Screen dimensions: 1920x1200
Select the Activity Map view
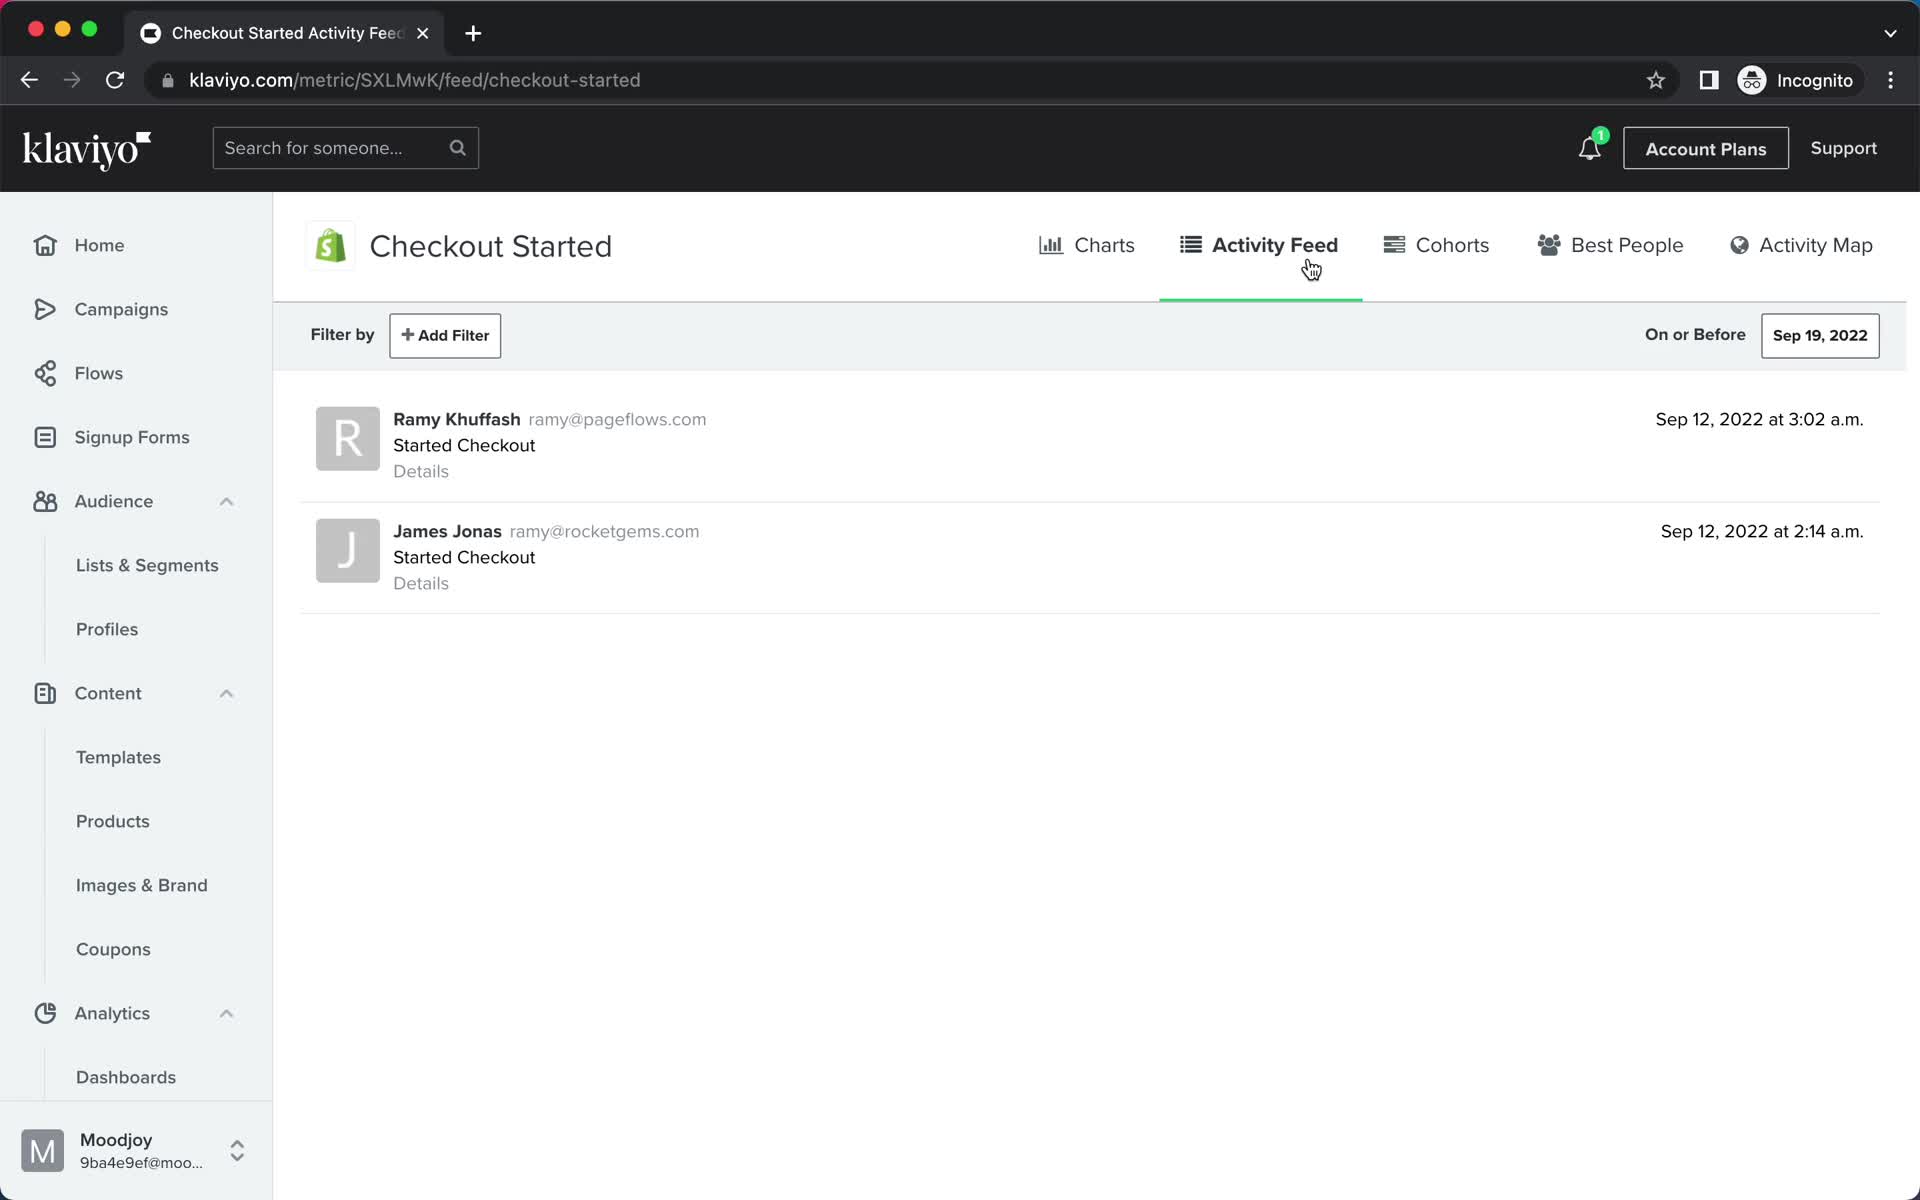1801,245
